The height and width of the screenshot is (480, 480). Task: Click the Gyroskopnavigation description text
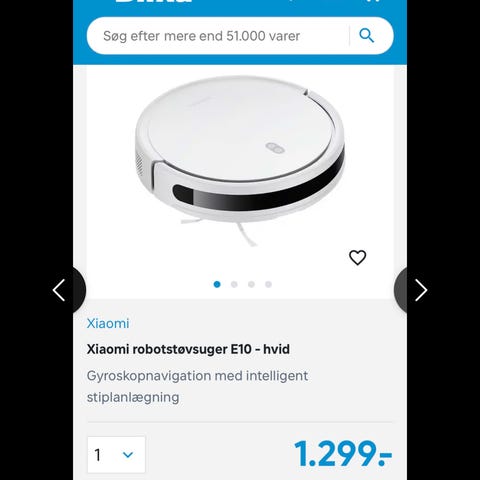pyautogui.click(x=197, y=386)
